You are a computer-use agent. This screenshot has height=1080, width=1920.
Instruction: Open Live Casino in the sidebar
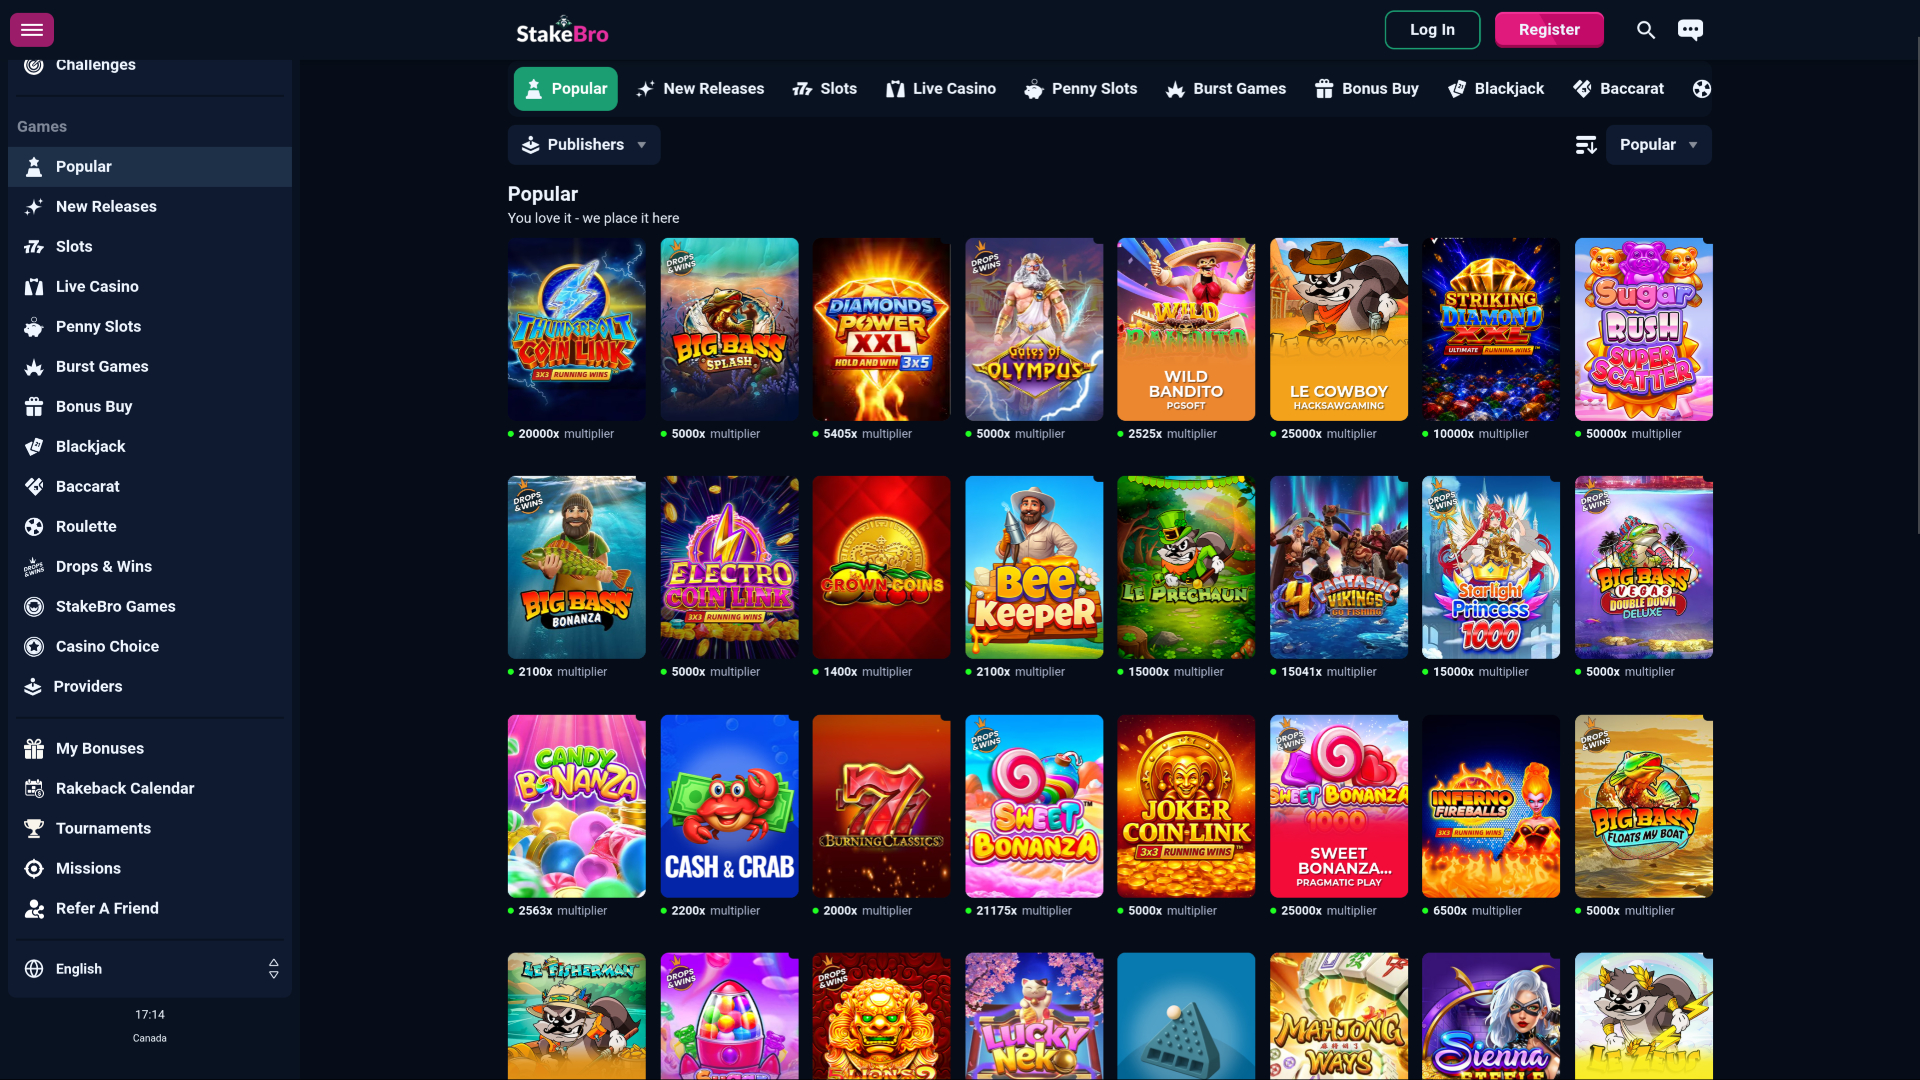pyautogui.click(x=150, y=287)
